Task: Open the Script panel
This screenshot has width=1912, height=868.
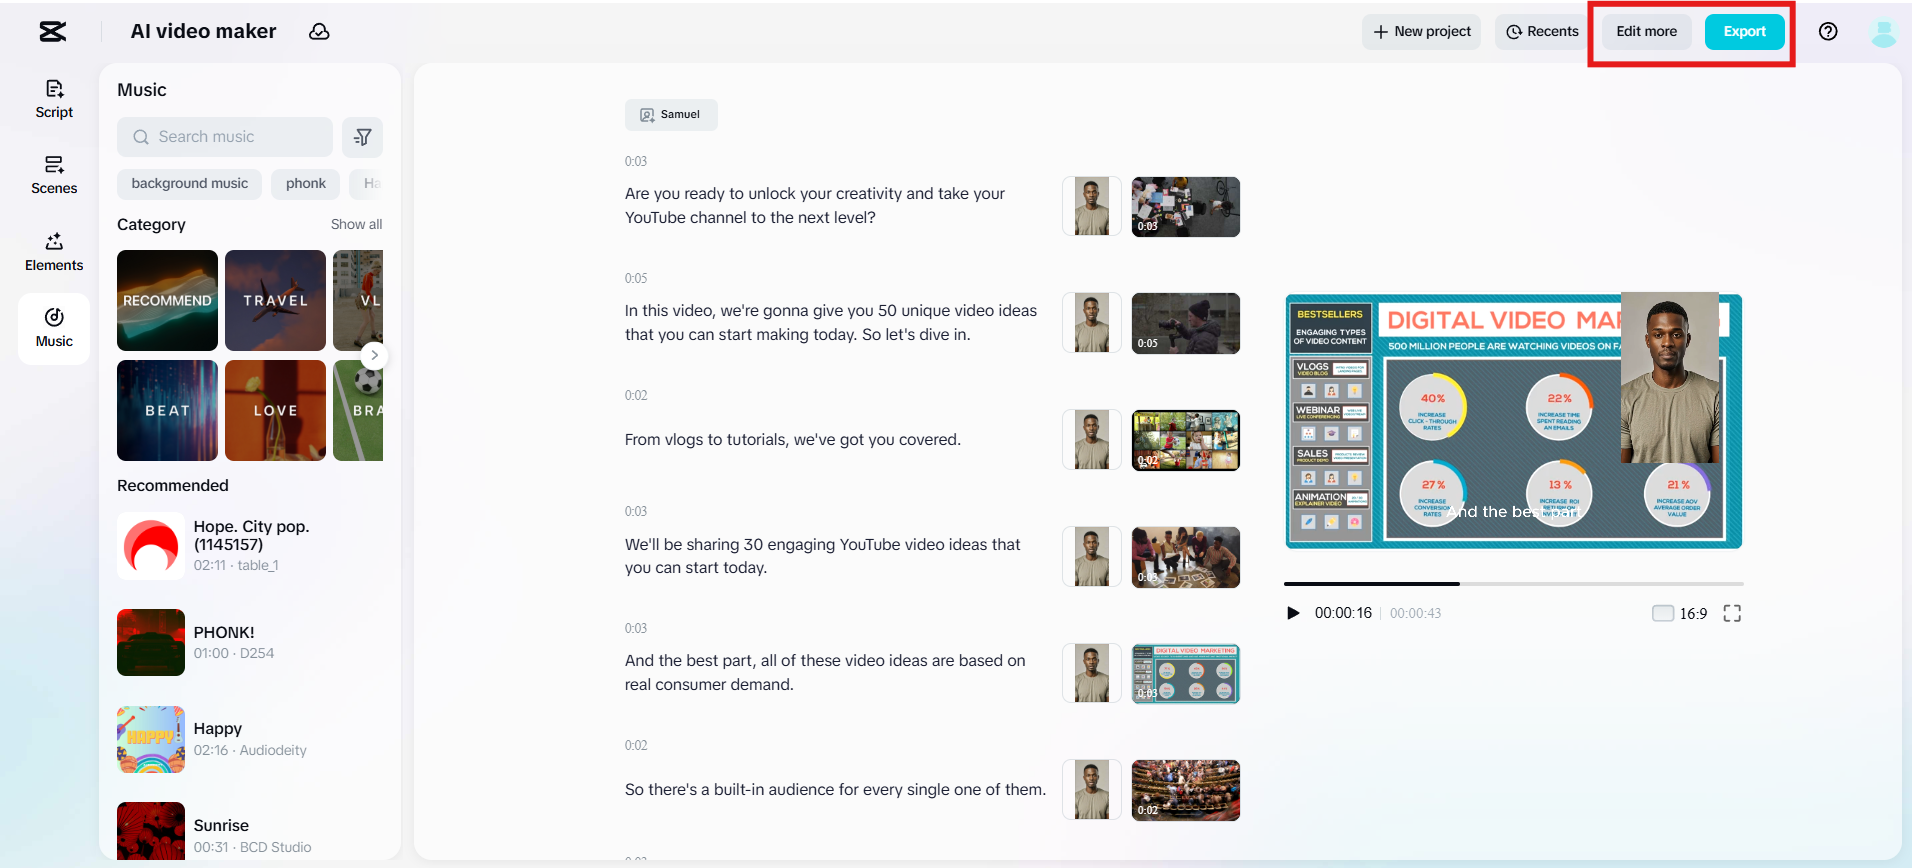Action: pos(54,99)
